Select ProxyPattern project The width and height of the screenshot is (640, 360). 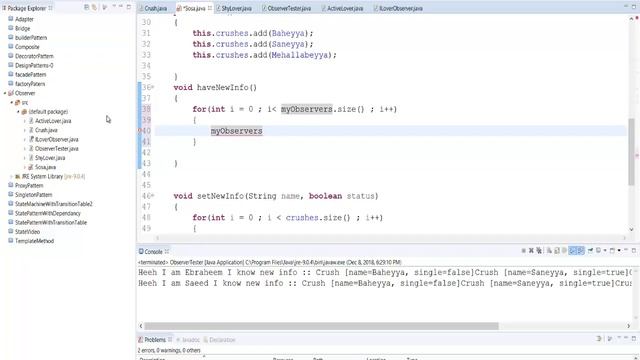coord(29,186)
